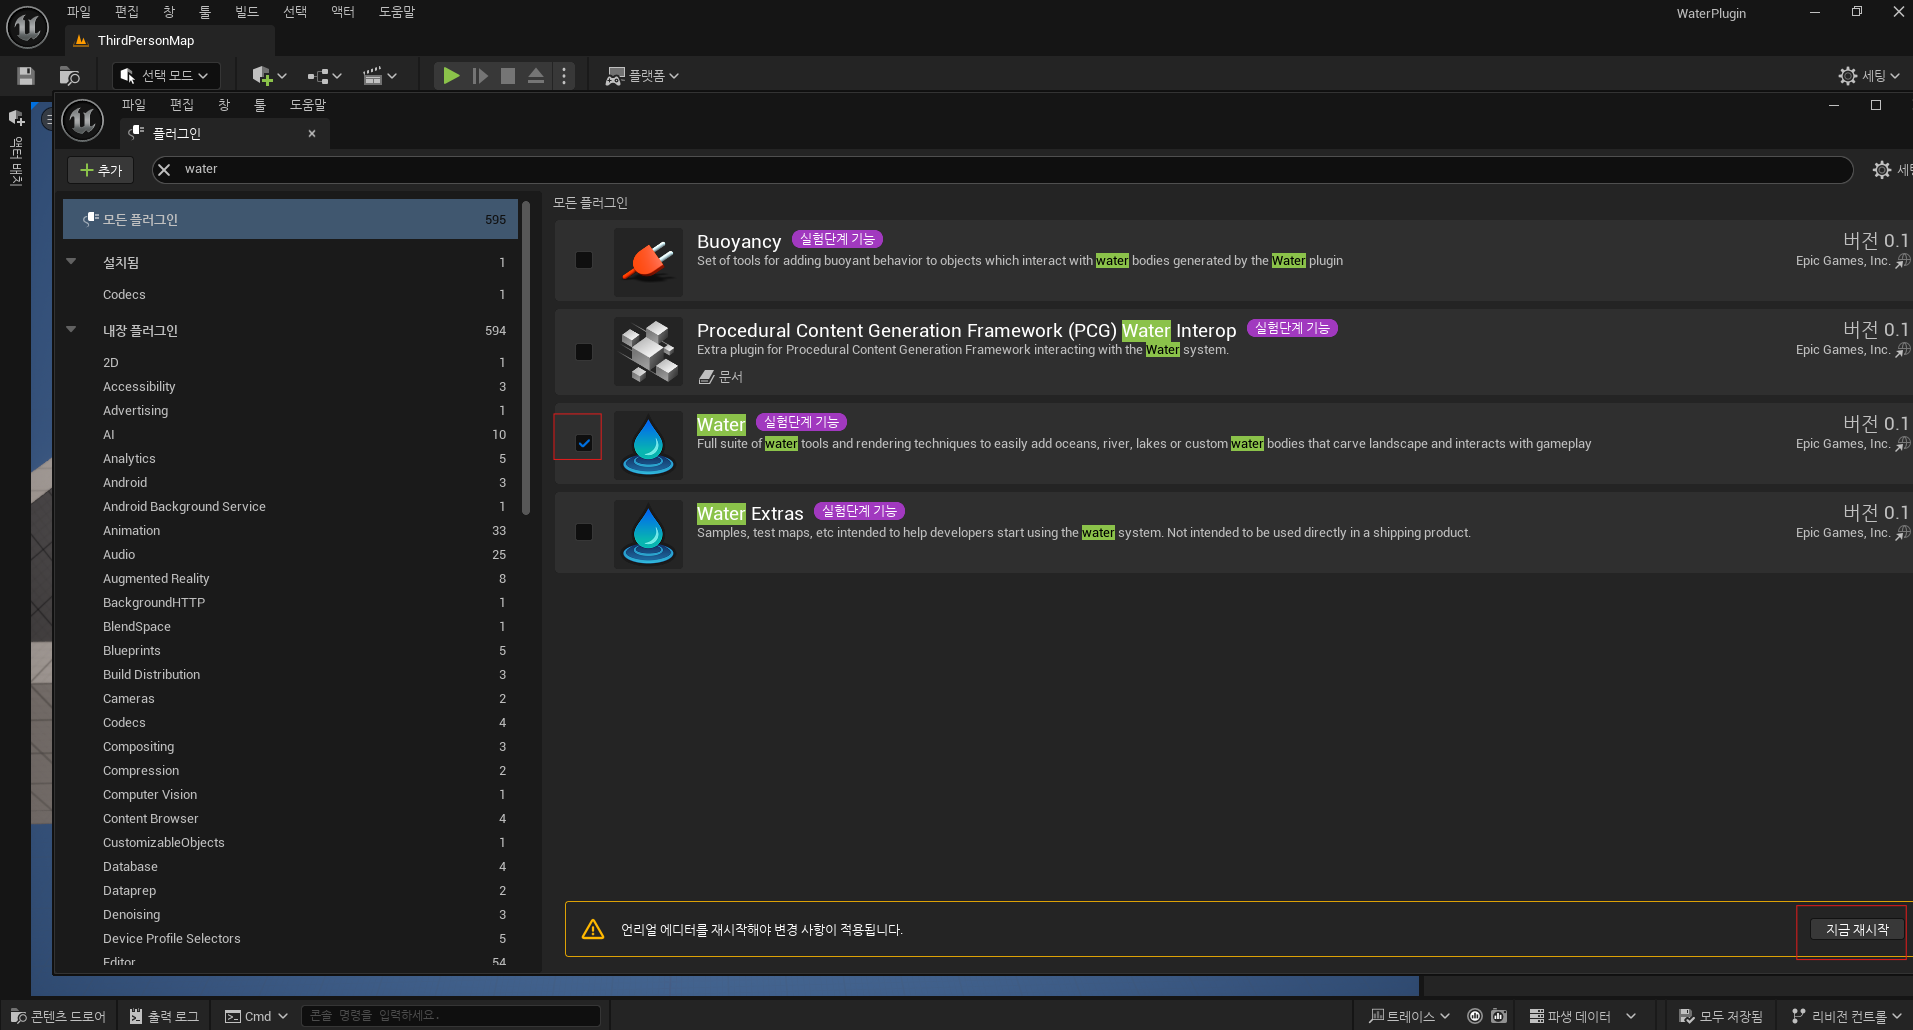Clear the water search with X icon
The width and height of the screenshot is (1913, 1030).
point(164,170)
